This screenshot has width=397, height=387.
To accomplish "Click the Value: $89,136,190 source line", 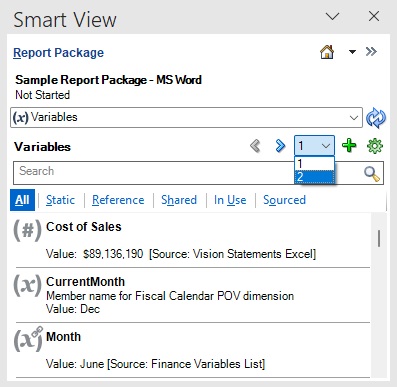I will click(181, 254).
